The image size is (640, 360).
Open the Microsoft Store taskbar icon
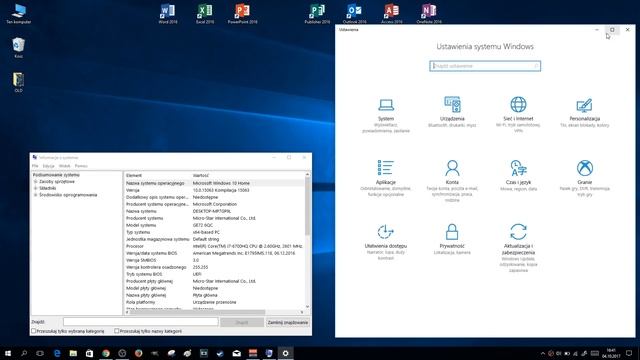tap(89, 353)
